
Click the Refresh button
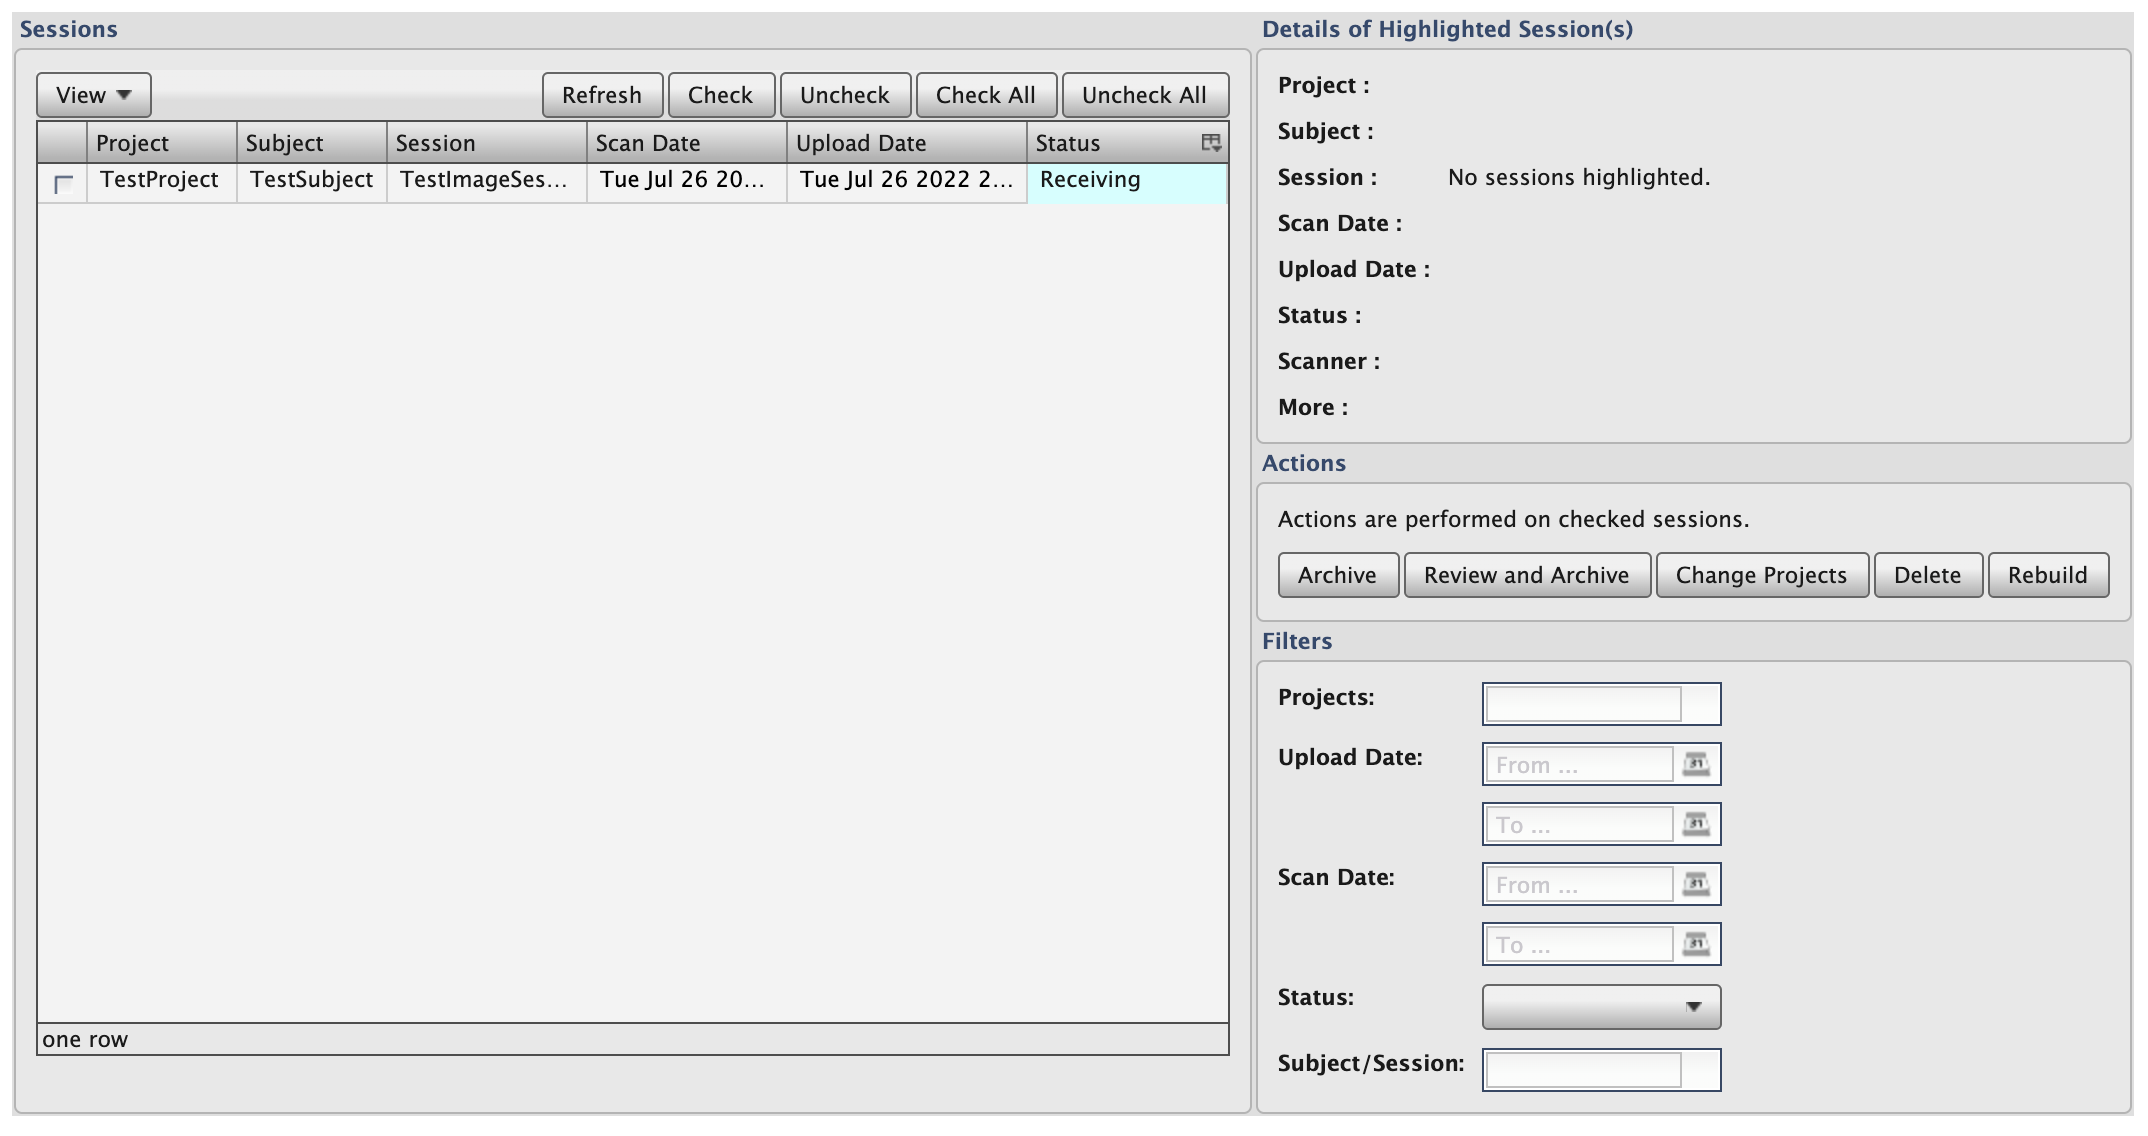click(602, 95)
